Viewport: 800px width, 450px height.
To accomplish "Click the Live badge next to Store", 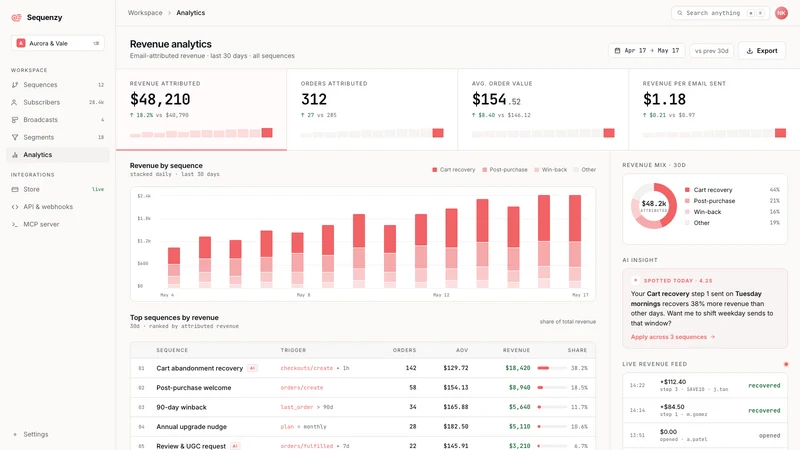I will 98,189.
